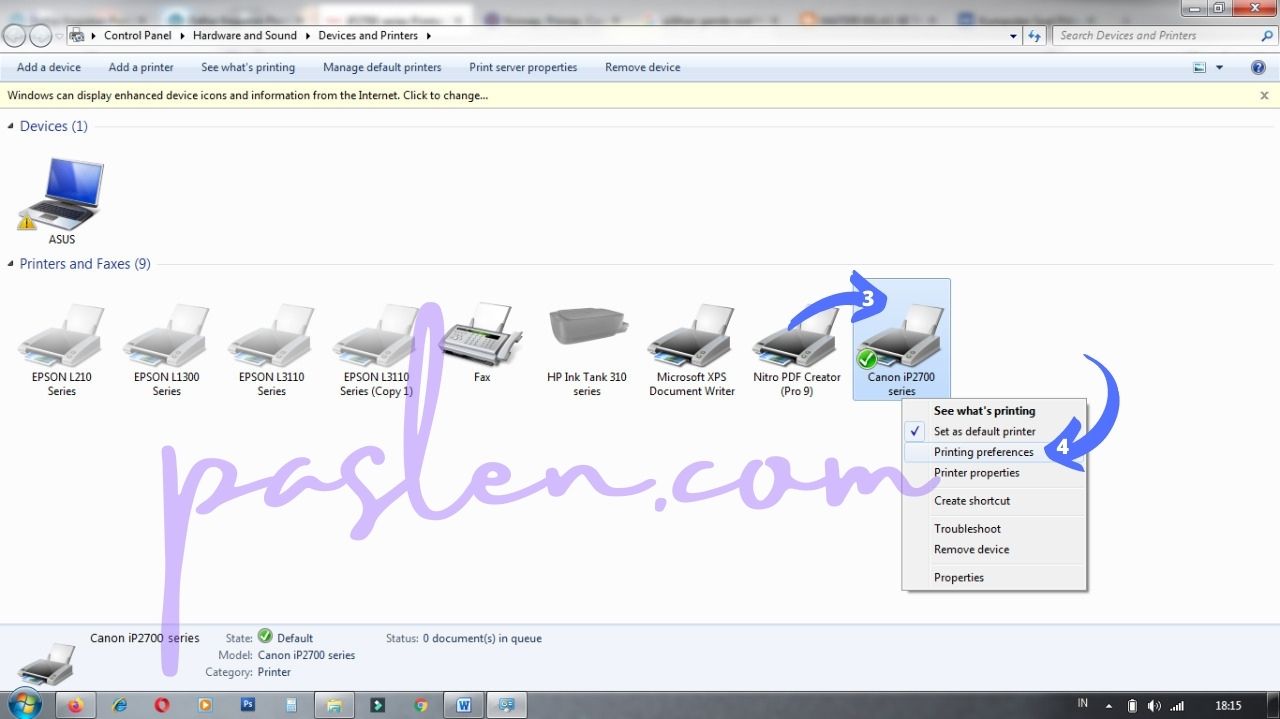Click See what's printing toolbar button
1280x719 pixels.
[x=248, y=67]
